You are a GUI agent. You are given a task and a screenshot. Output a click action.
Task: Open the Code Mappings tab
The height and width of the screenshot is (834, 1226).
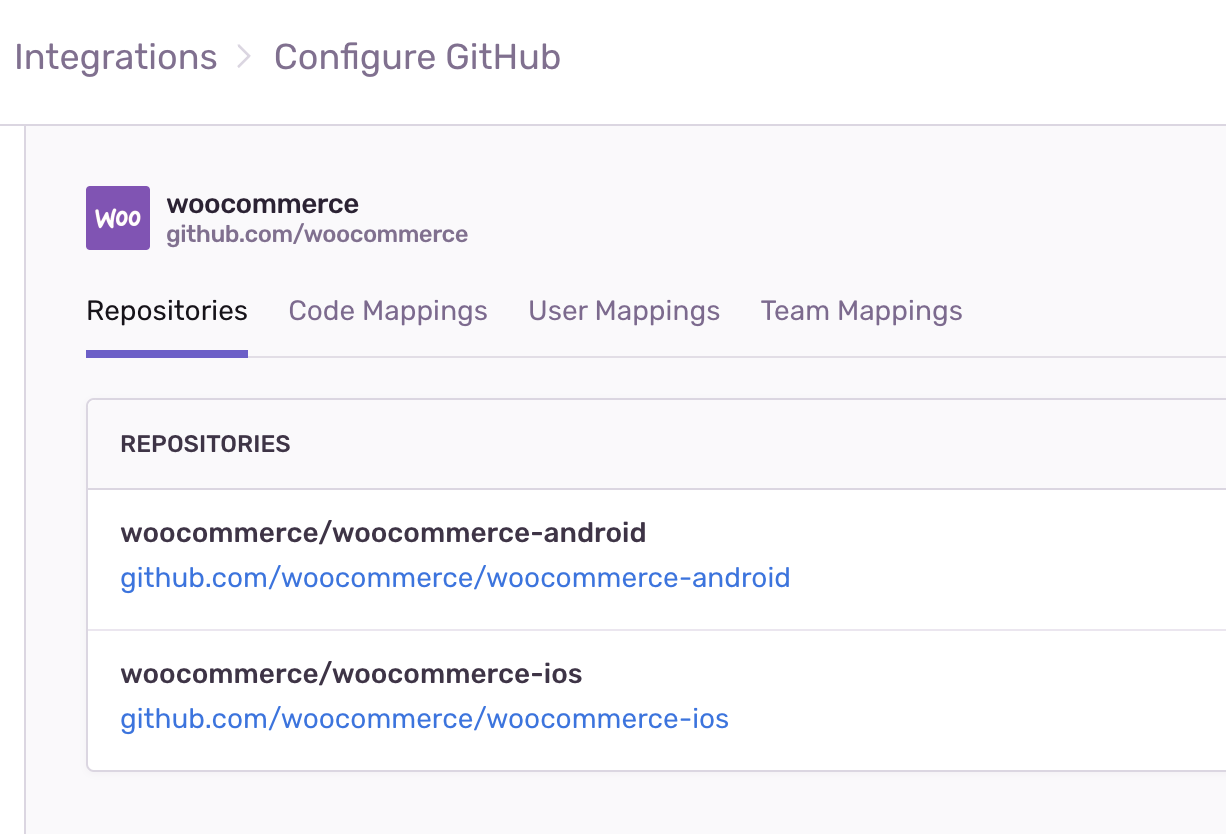[388, 311]
